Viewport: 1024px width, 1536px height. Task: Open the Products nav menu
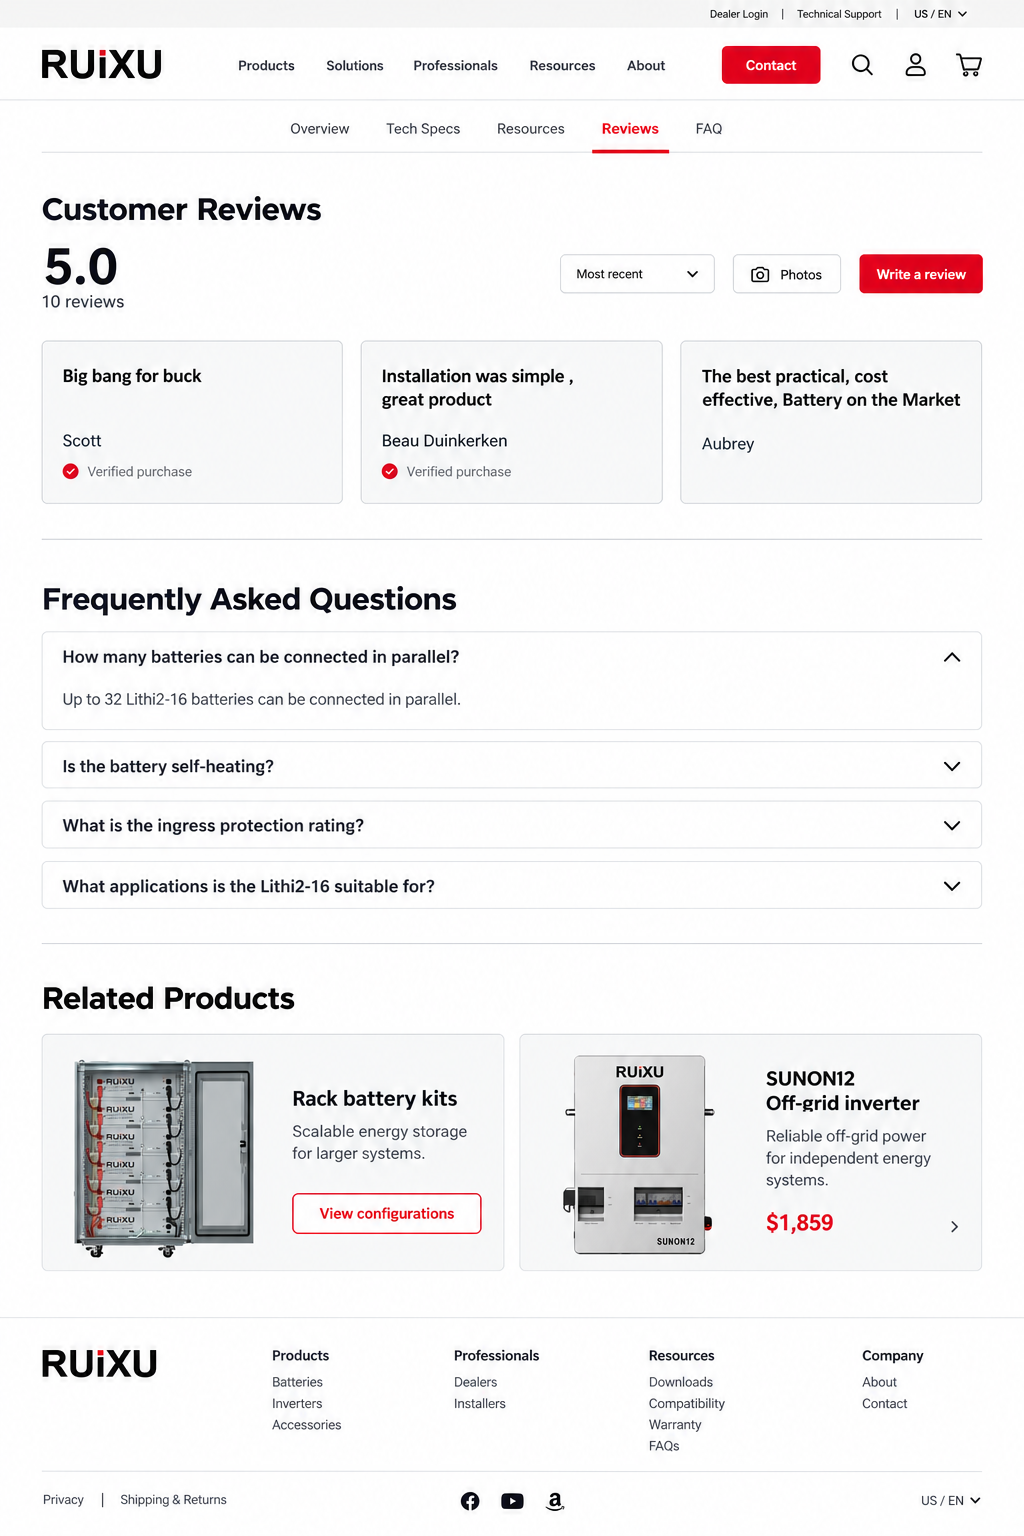pyautogui.click(x=266, y=65)
